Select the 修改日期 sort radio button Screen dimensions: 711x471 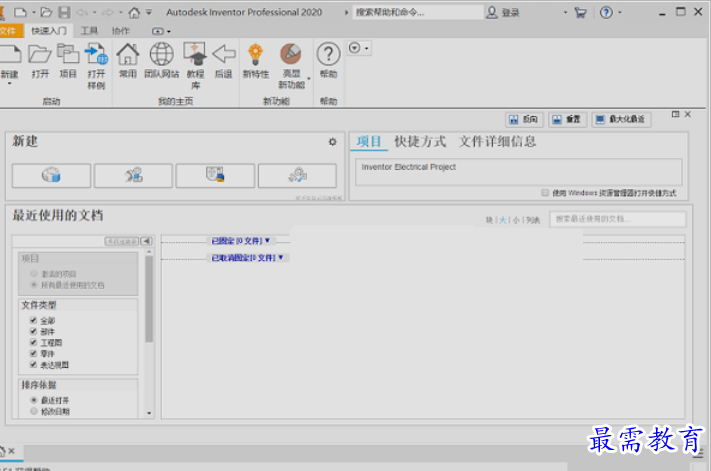point(34,411)
